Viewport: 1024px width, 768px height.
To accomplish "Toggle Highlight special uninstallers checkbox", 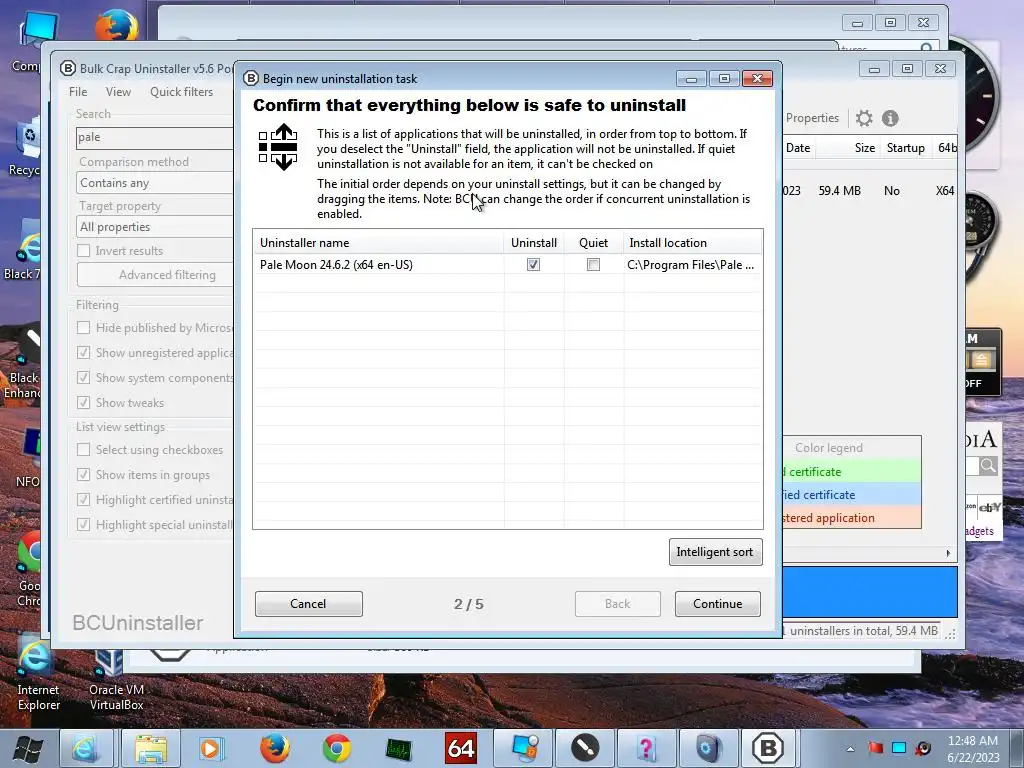I will [x=83, y=524].
